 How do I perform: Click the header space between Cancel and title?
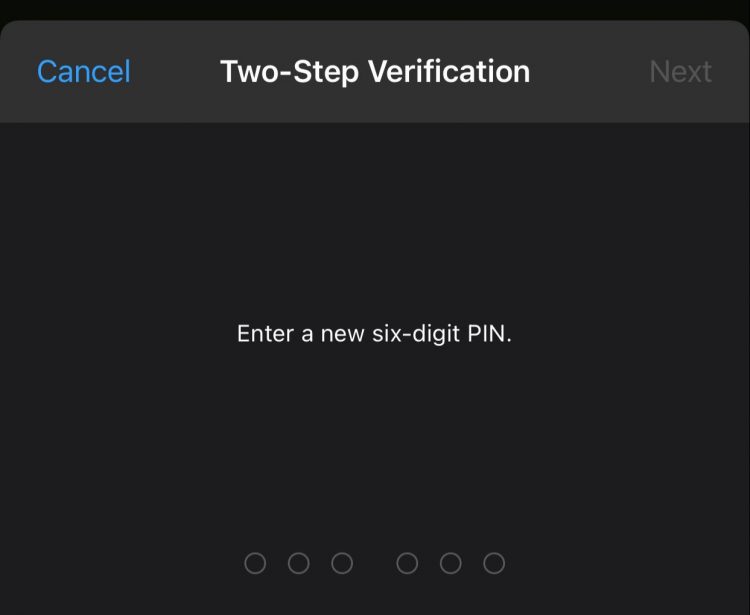pos(175,72)
